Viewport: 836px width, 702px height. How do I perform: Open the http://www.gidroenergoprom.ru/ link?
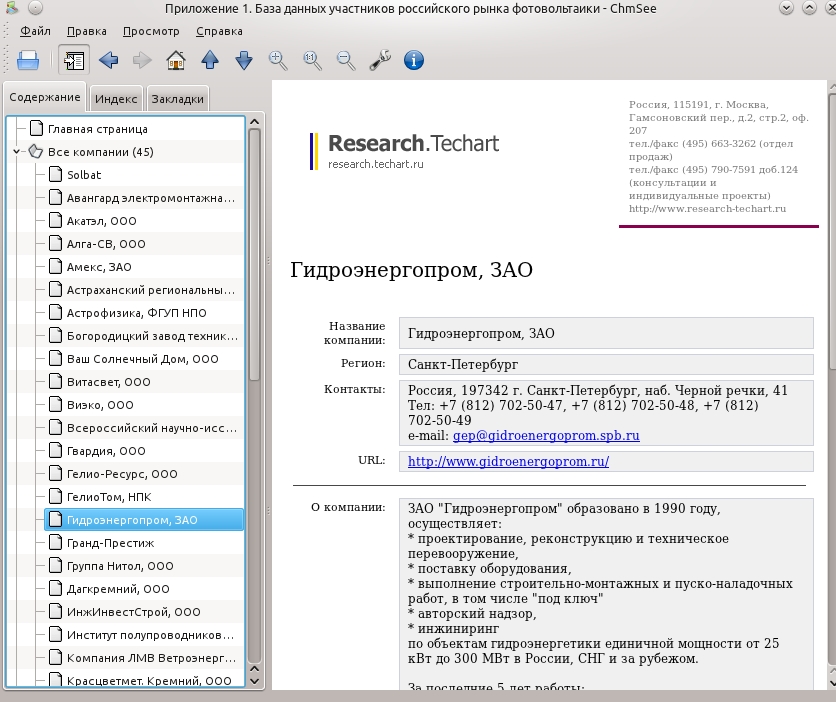point(508,461)
